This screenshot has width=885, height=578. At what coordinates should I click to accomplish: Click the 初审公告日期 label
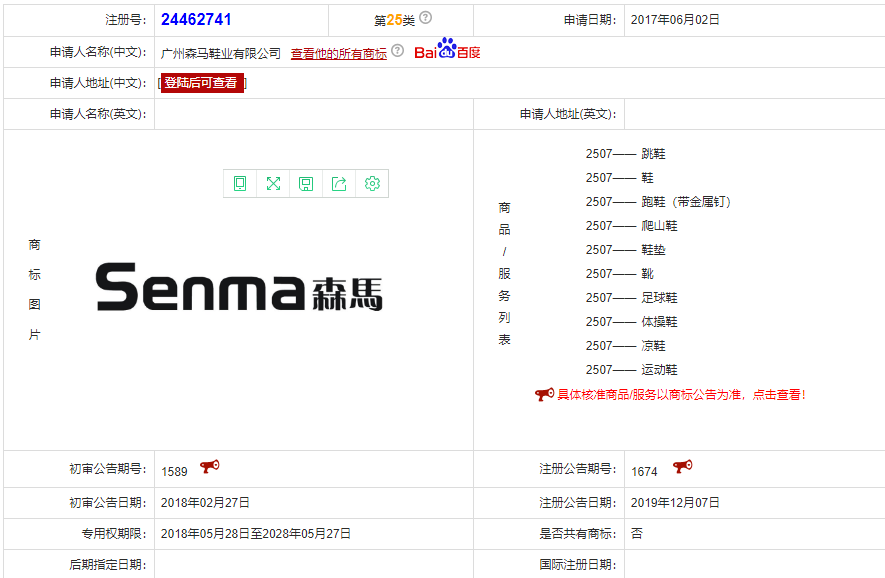coord(107,502)
